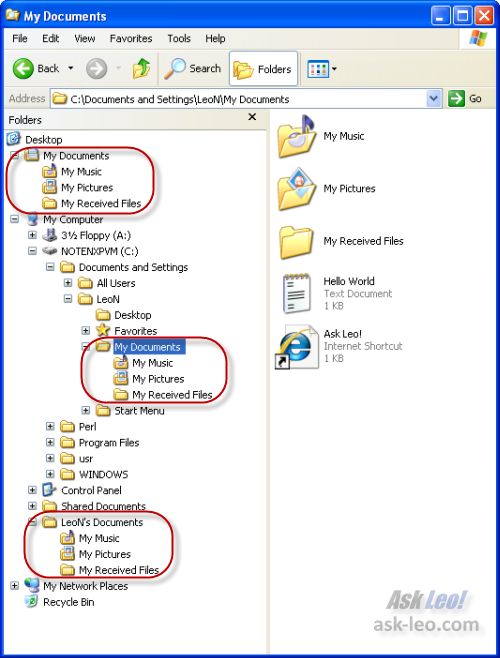
Task: Select large My Pictures folder icon
Action: tap(296, 189)
